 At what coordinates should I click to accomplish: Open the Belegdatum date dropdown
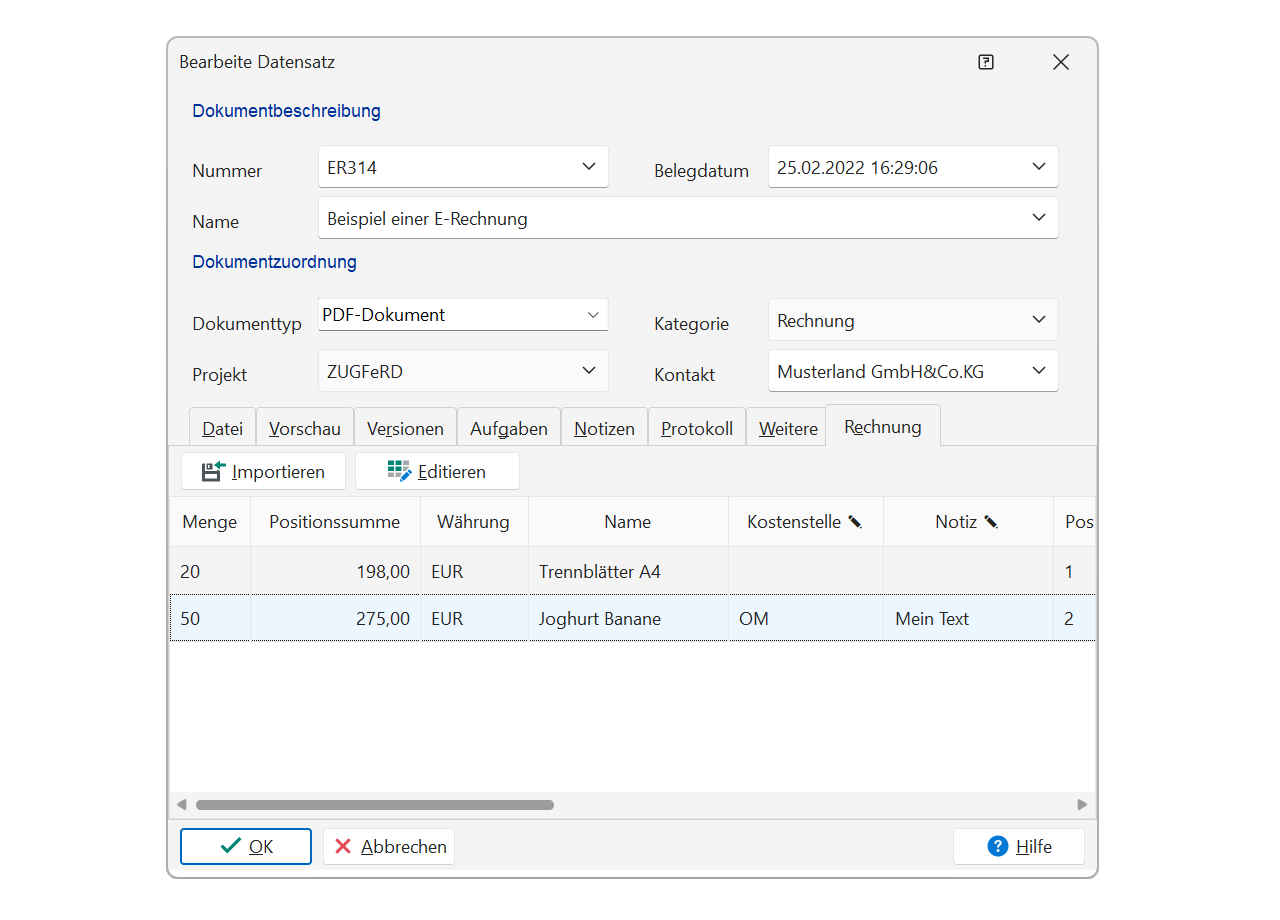pyautogui.click(x=1038, y=167)
